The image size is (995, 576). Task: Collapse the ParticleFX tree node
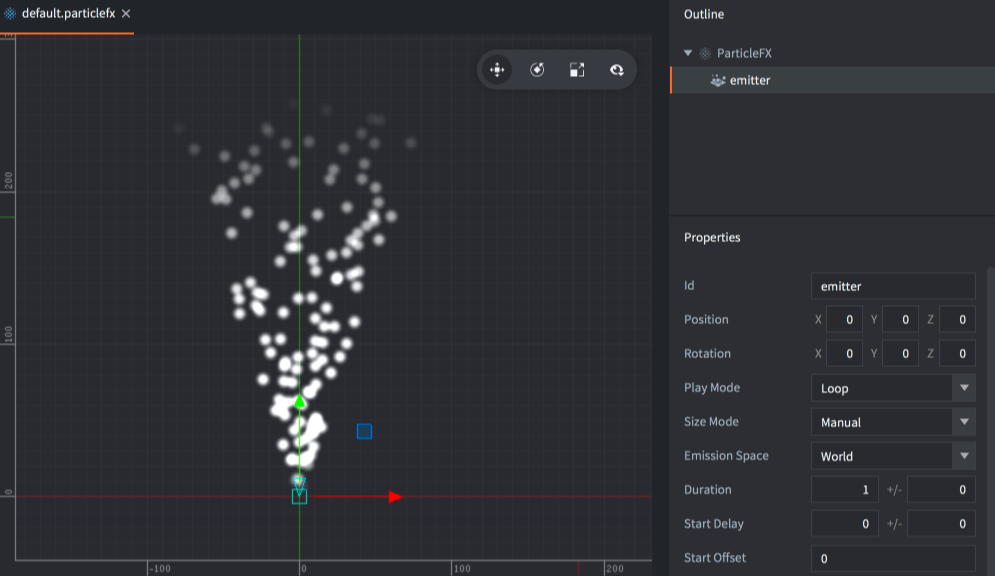click(688, 54)
